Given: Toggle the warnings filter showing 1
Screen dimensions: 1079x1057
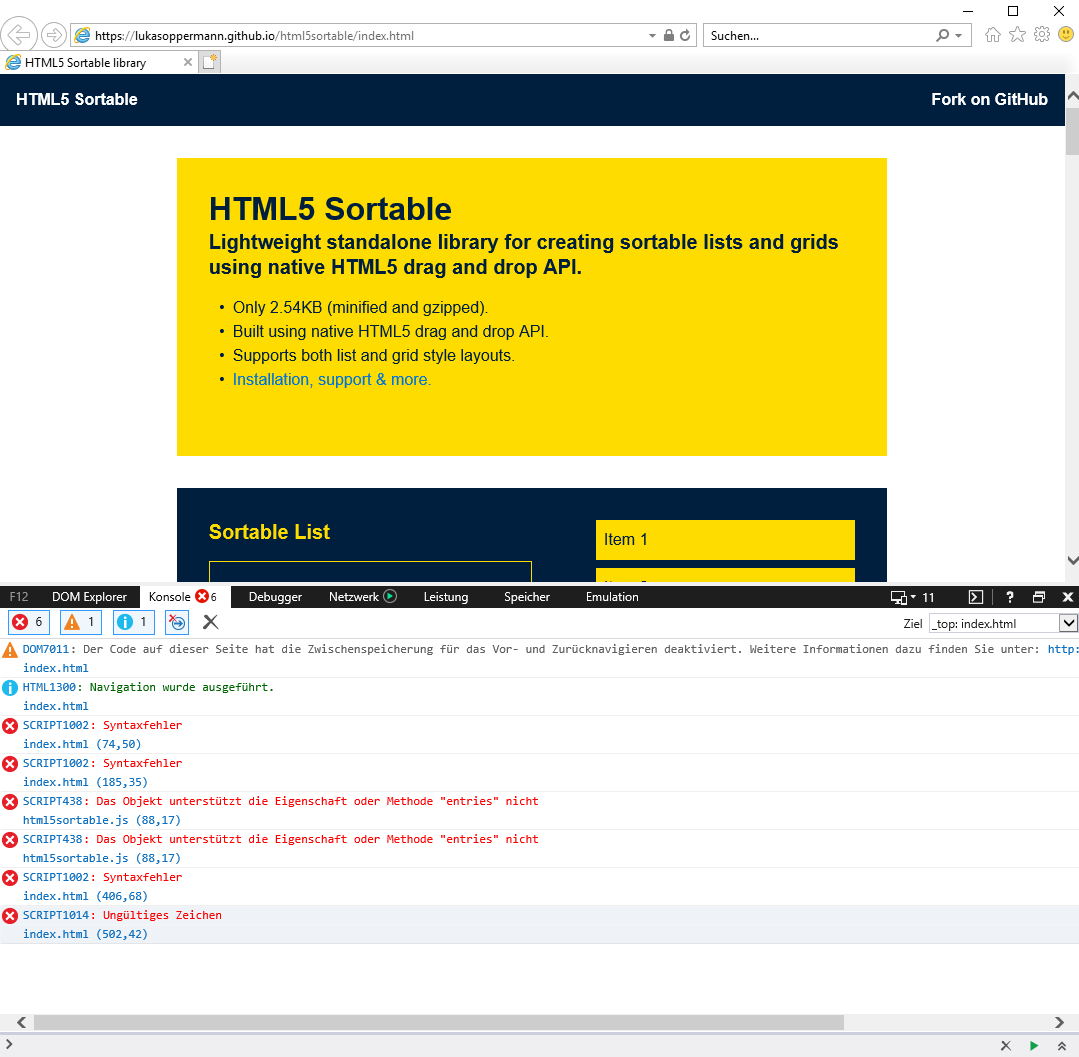Looking at the screenshot, I should [x=81, y=622].
